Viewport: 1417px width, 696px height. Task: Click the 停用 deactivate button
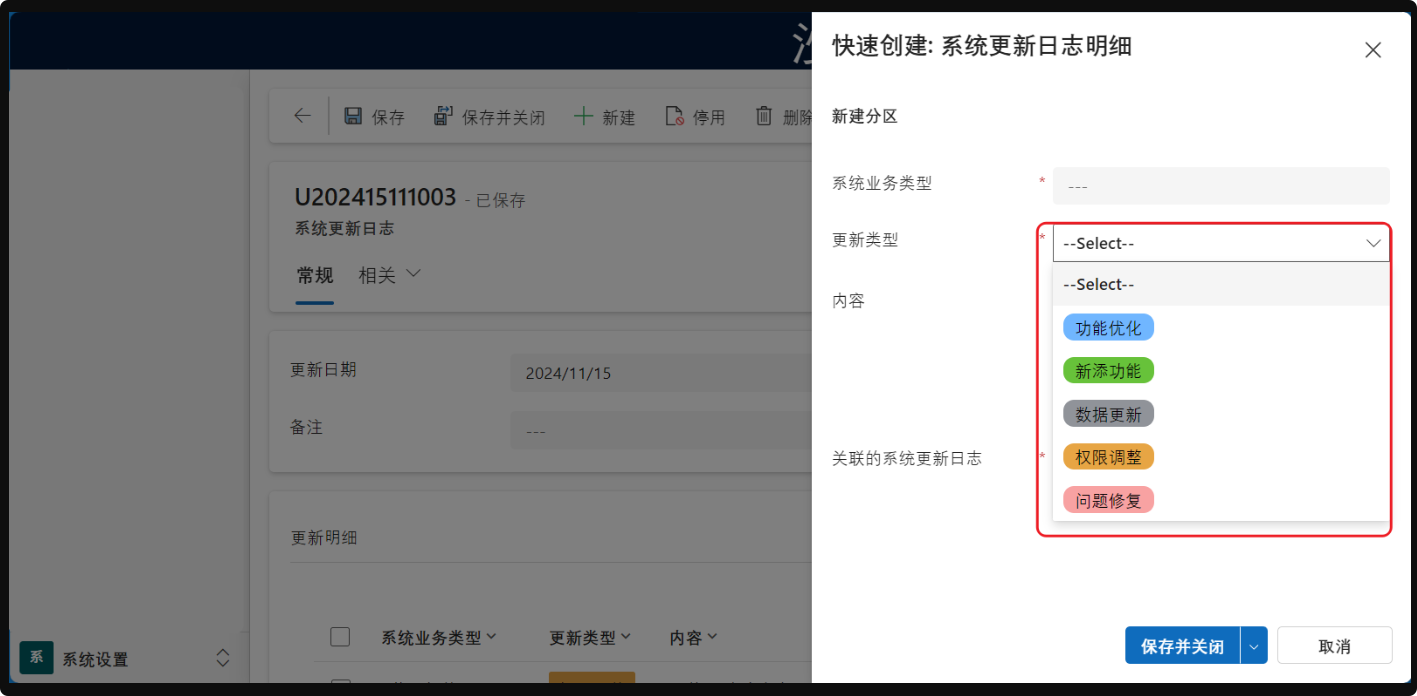point(695,117)
